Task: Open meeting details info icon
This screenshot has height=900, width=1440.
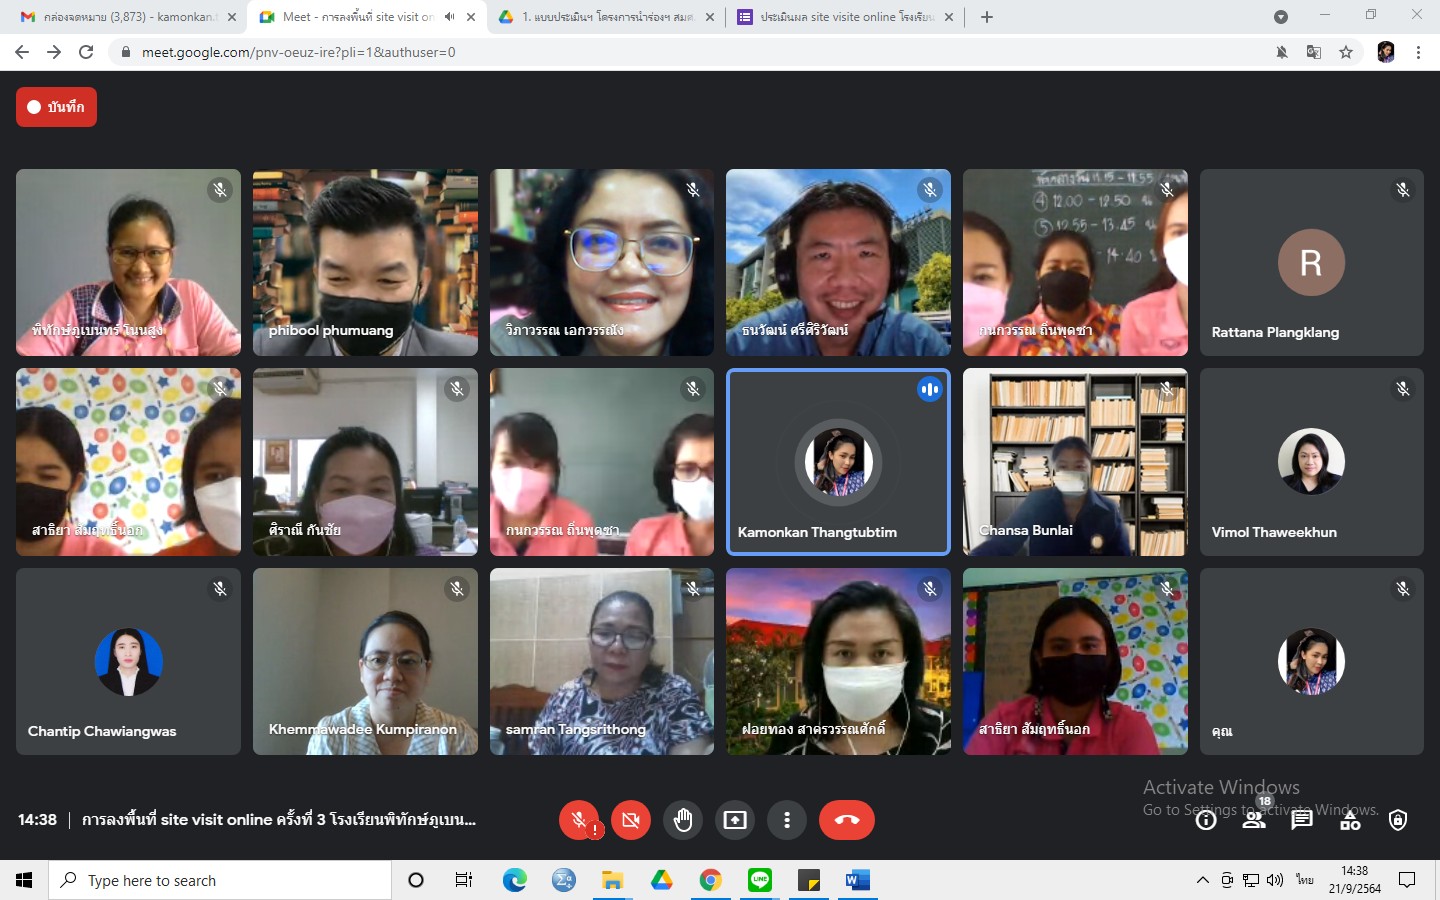Action: (1206, 820)
